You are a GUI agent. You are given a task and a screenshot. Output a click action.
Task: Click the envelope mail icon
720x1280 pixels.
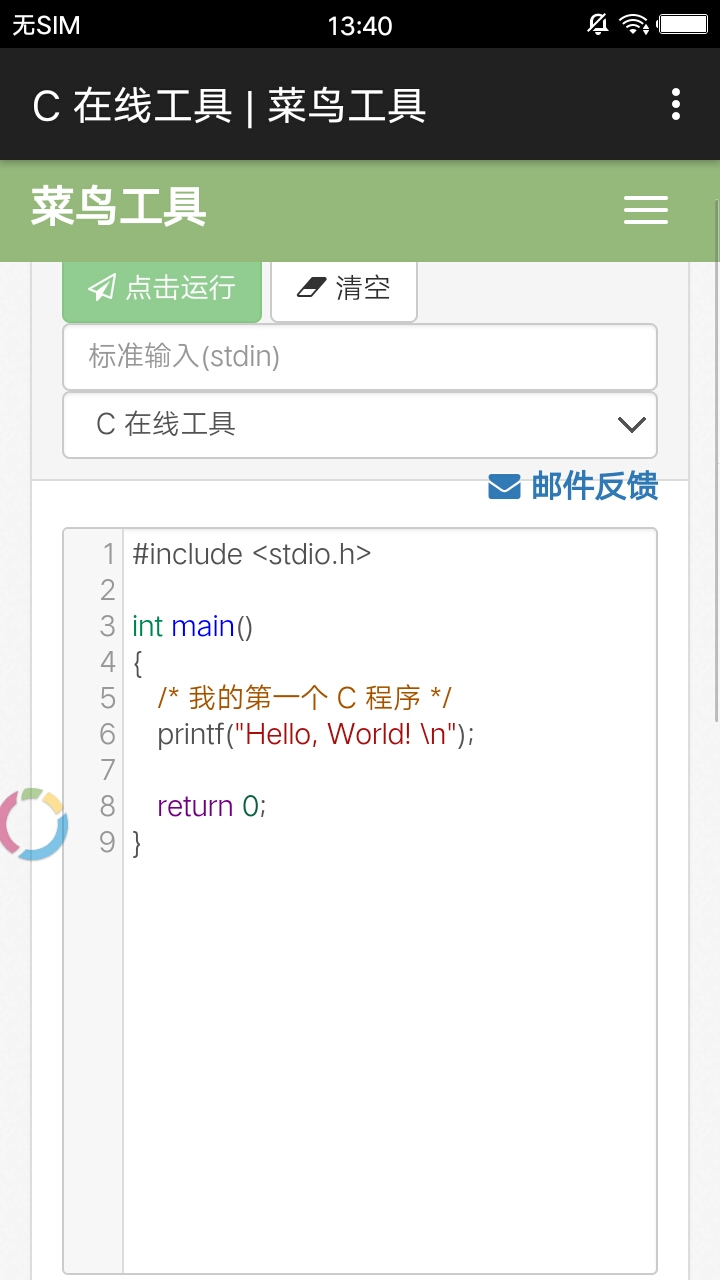[x=504, y=487]
